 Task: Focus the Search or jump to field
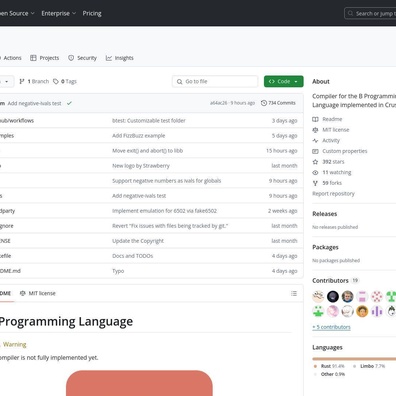click(371, 13)
